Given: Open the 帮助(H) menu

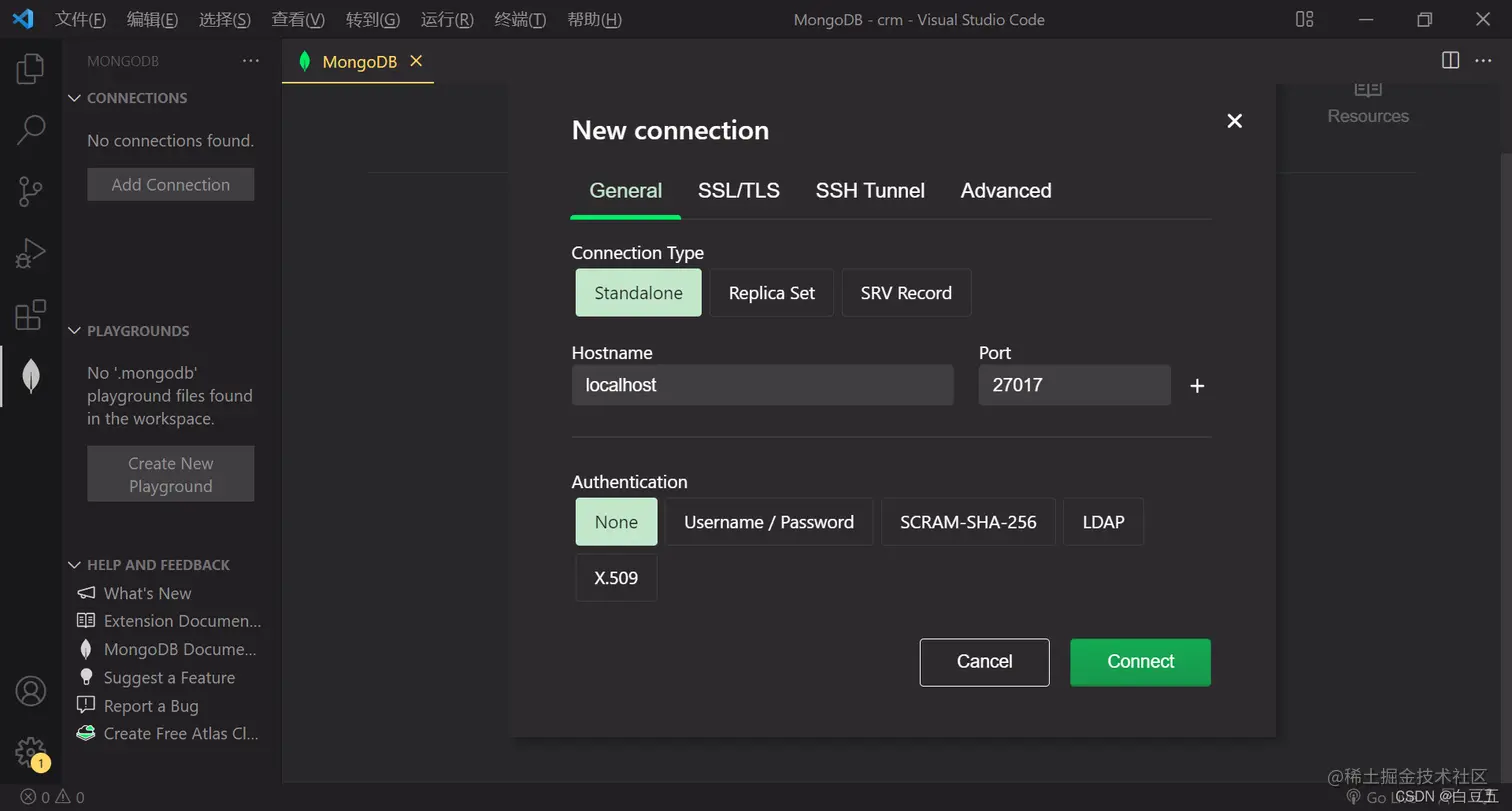Looking at the screenshot, I should pyautogui.click(x=594, y=19).
